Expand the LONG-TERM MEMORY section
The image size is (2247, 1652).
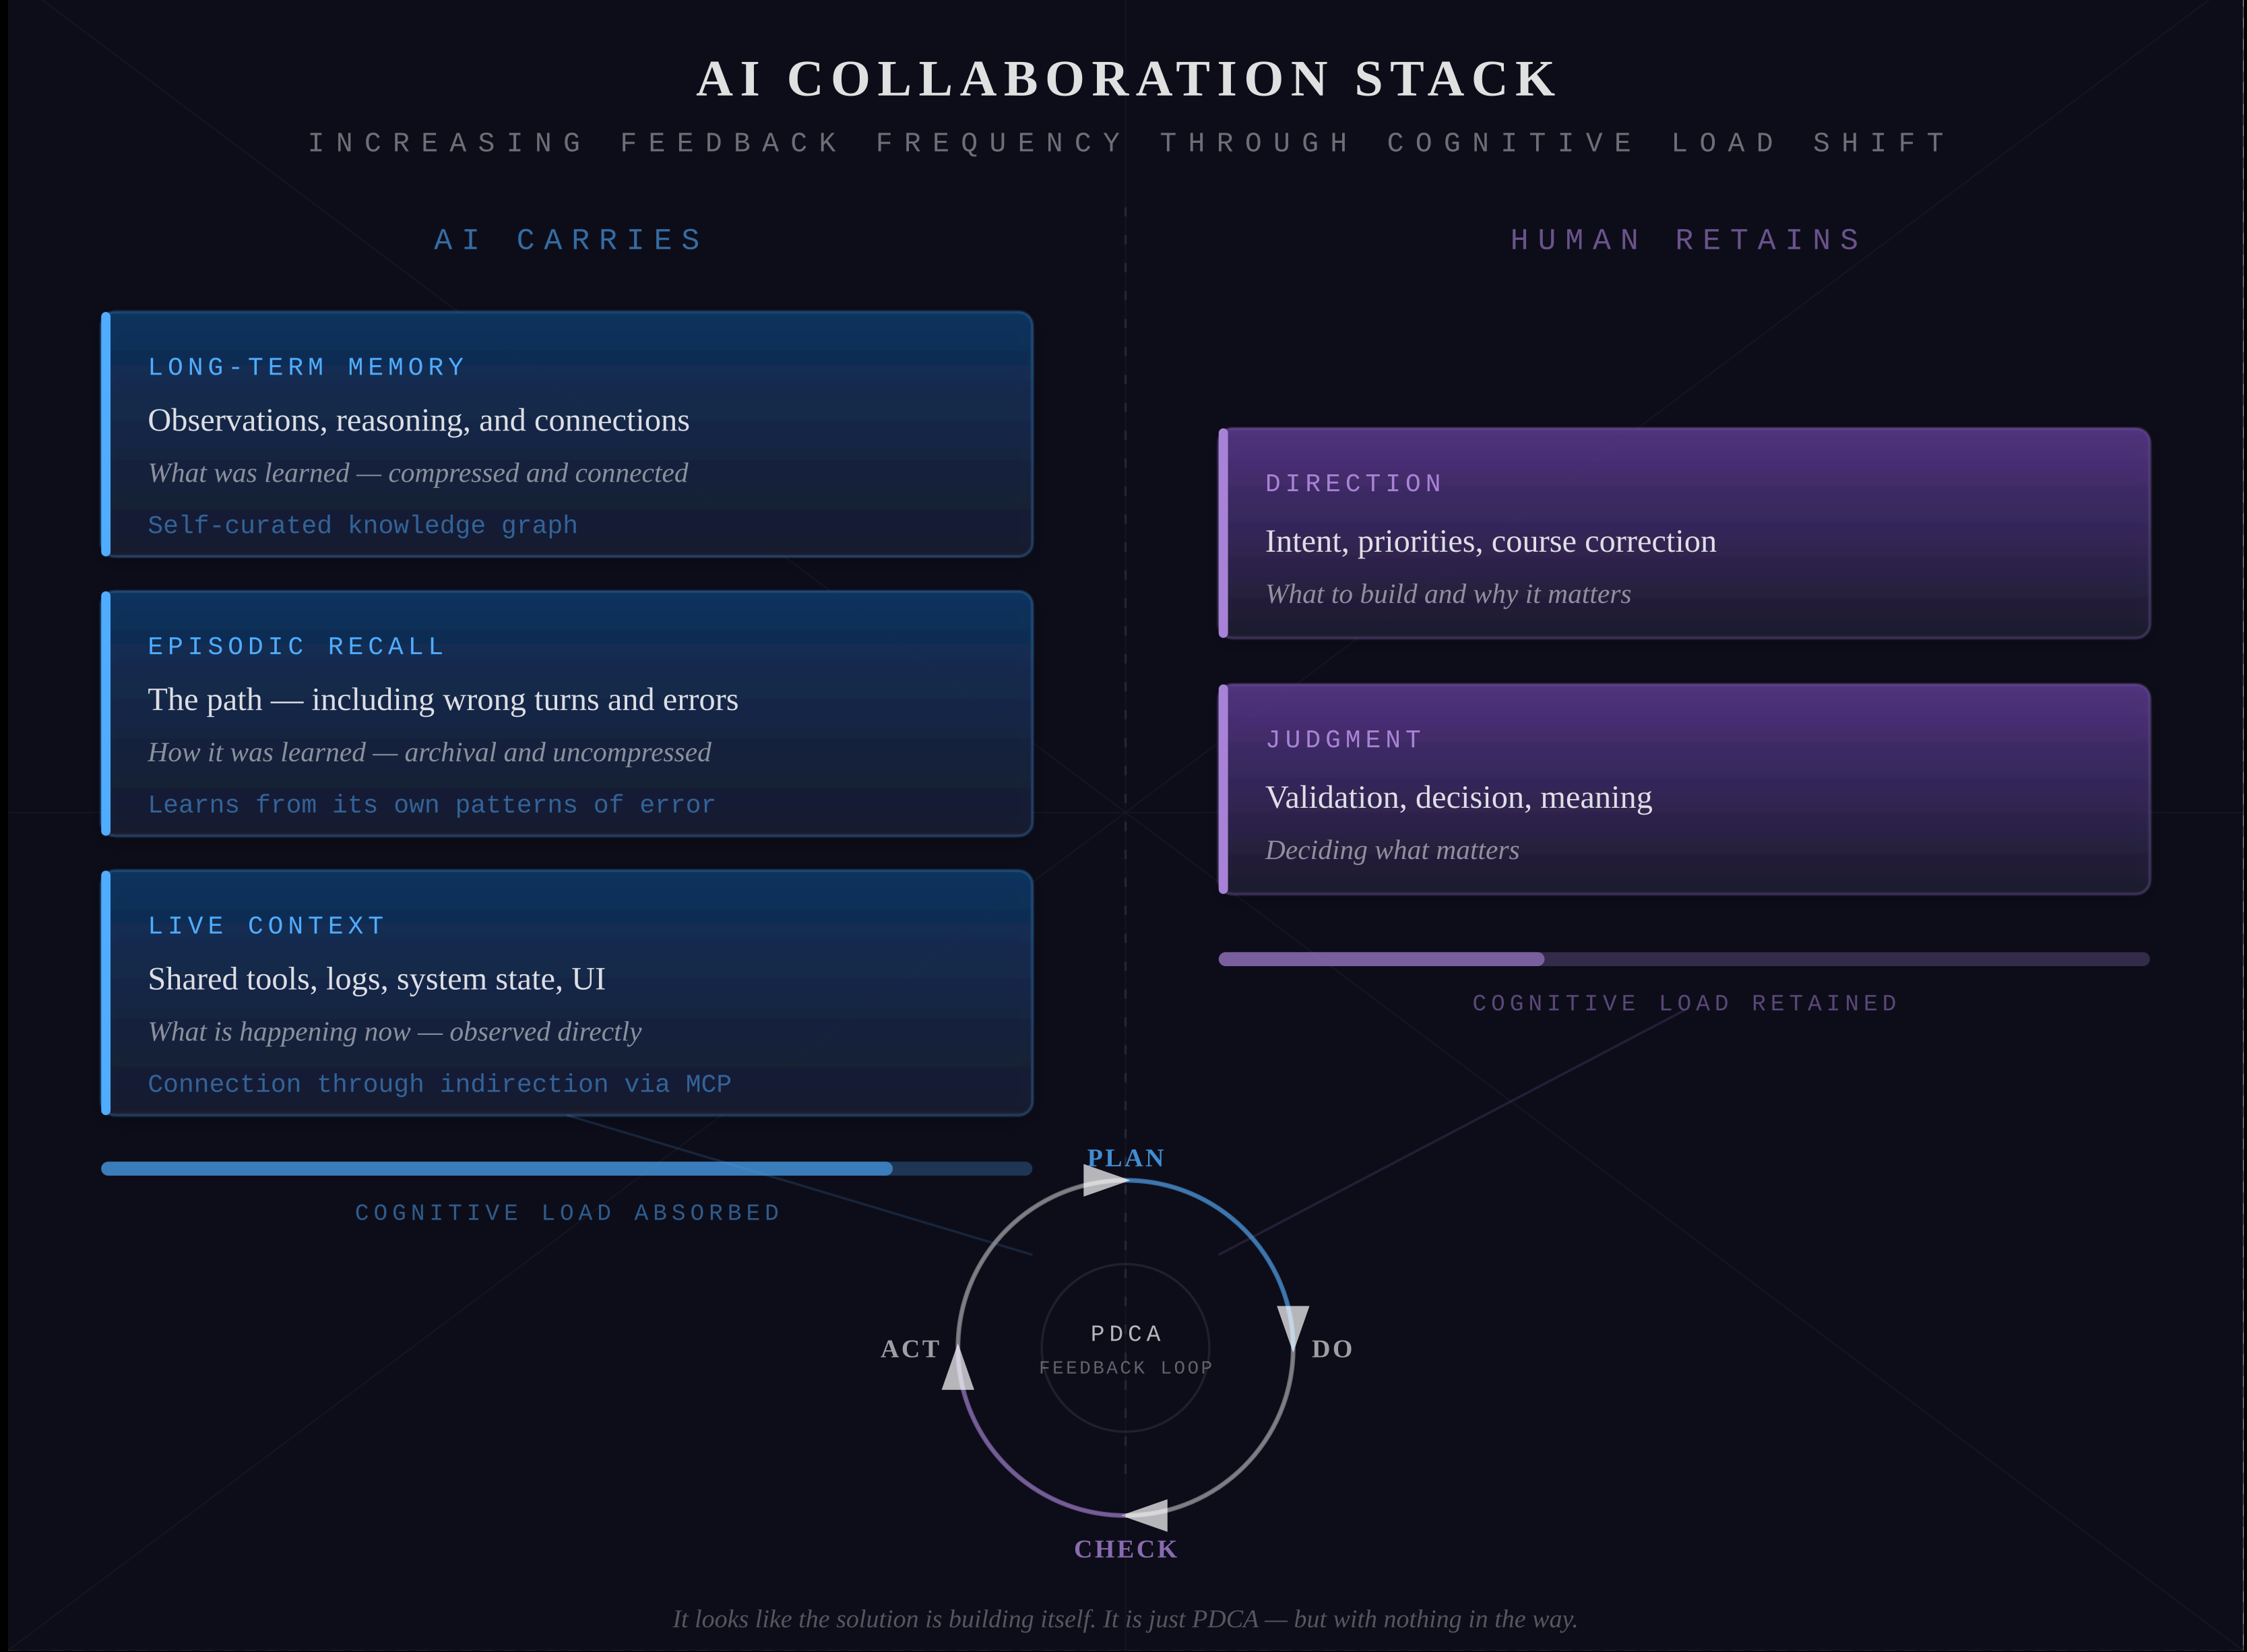(567, 432)
